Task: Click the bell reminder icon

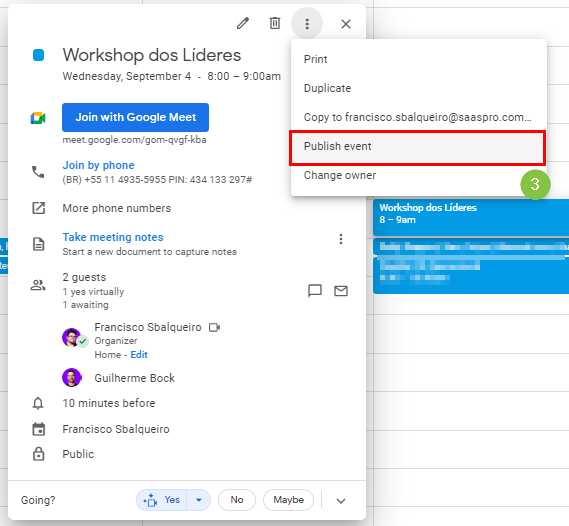Action: tap(38, 403)
